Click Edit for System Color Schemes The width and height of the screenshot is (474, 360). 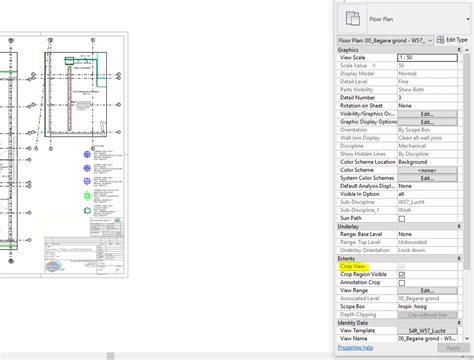click(x=427, y=178)
